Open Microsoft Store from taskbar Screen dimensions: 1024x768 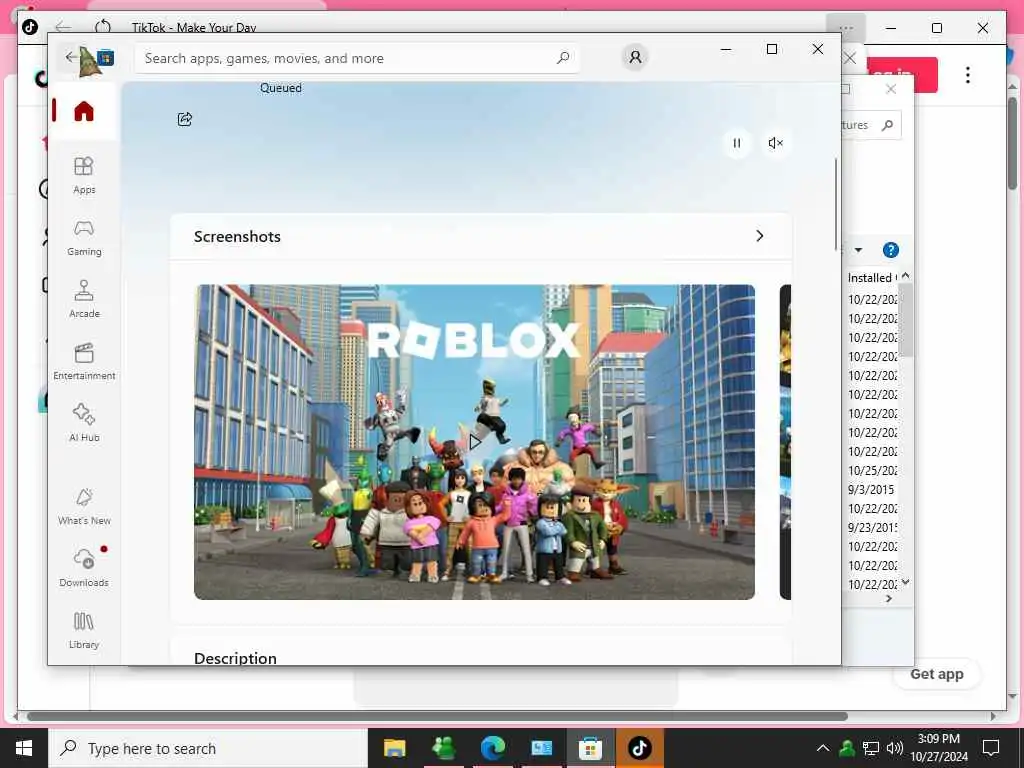click(x=590, y=748)
